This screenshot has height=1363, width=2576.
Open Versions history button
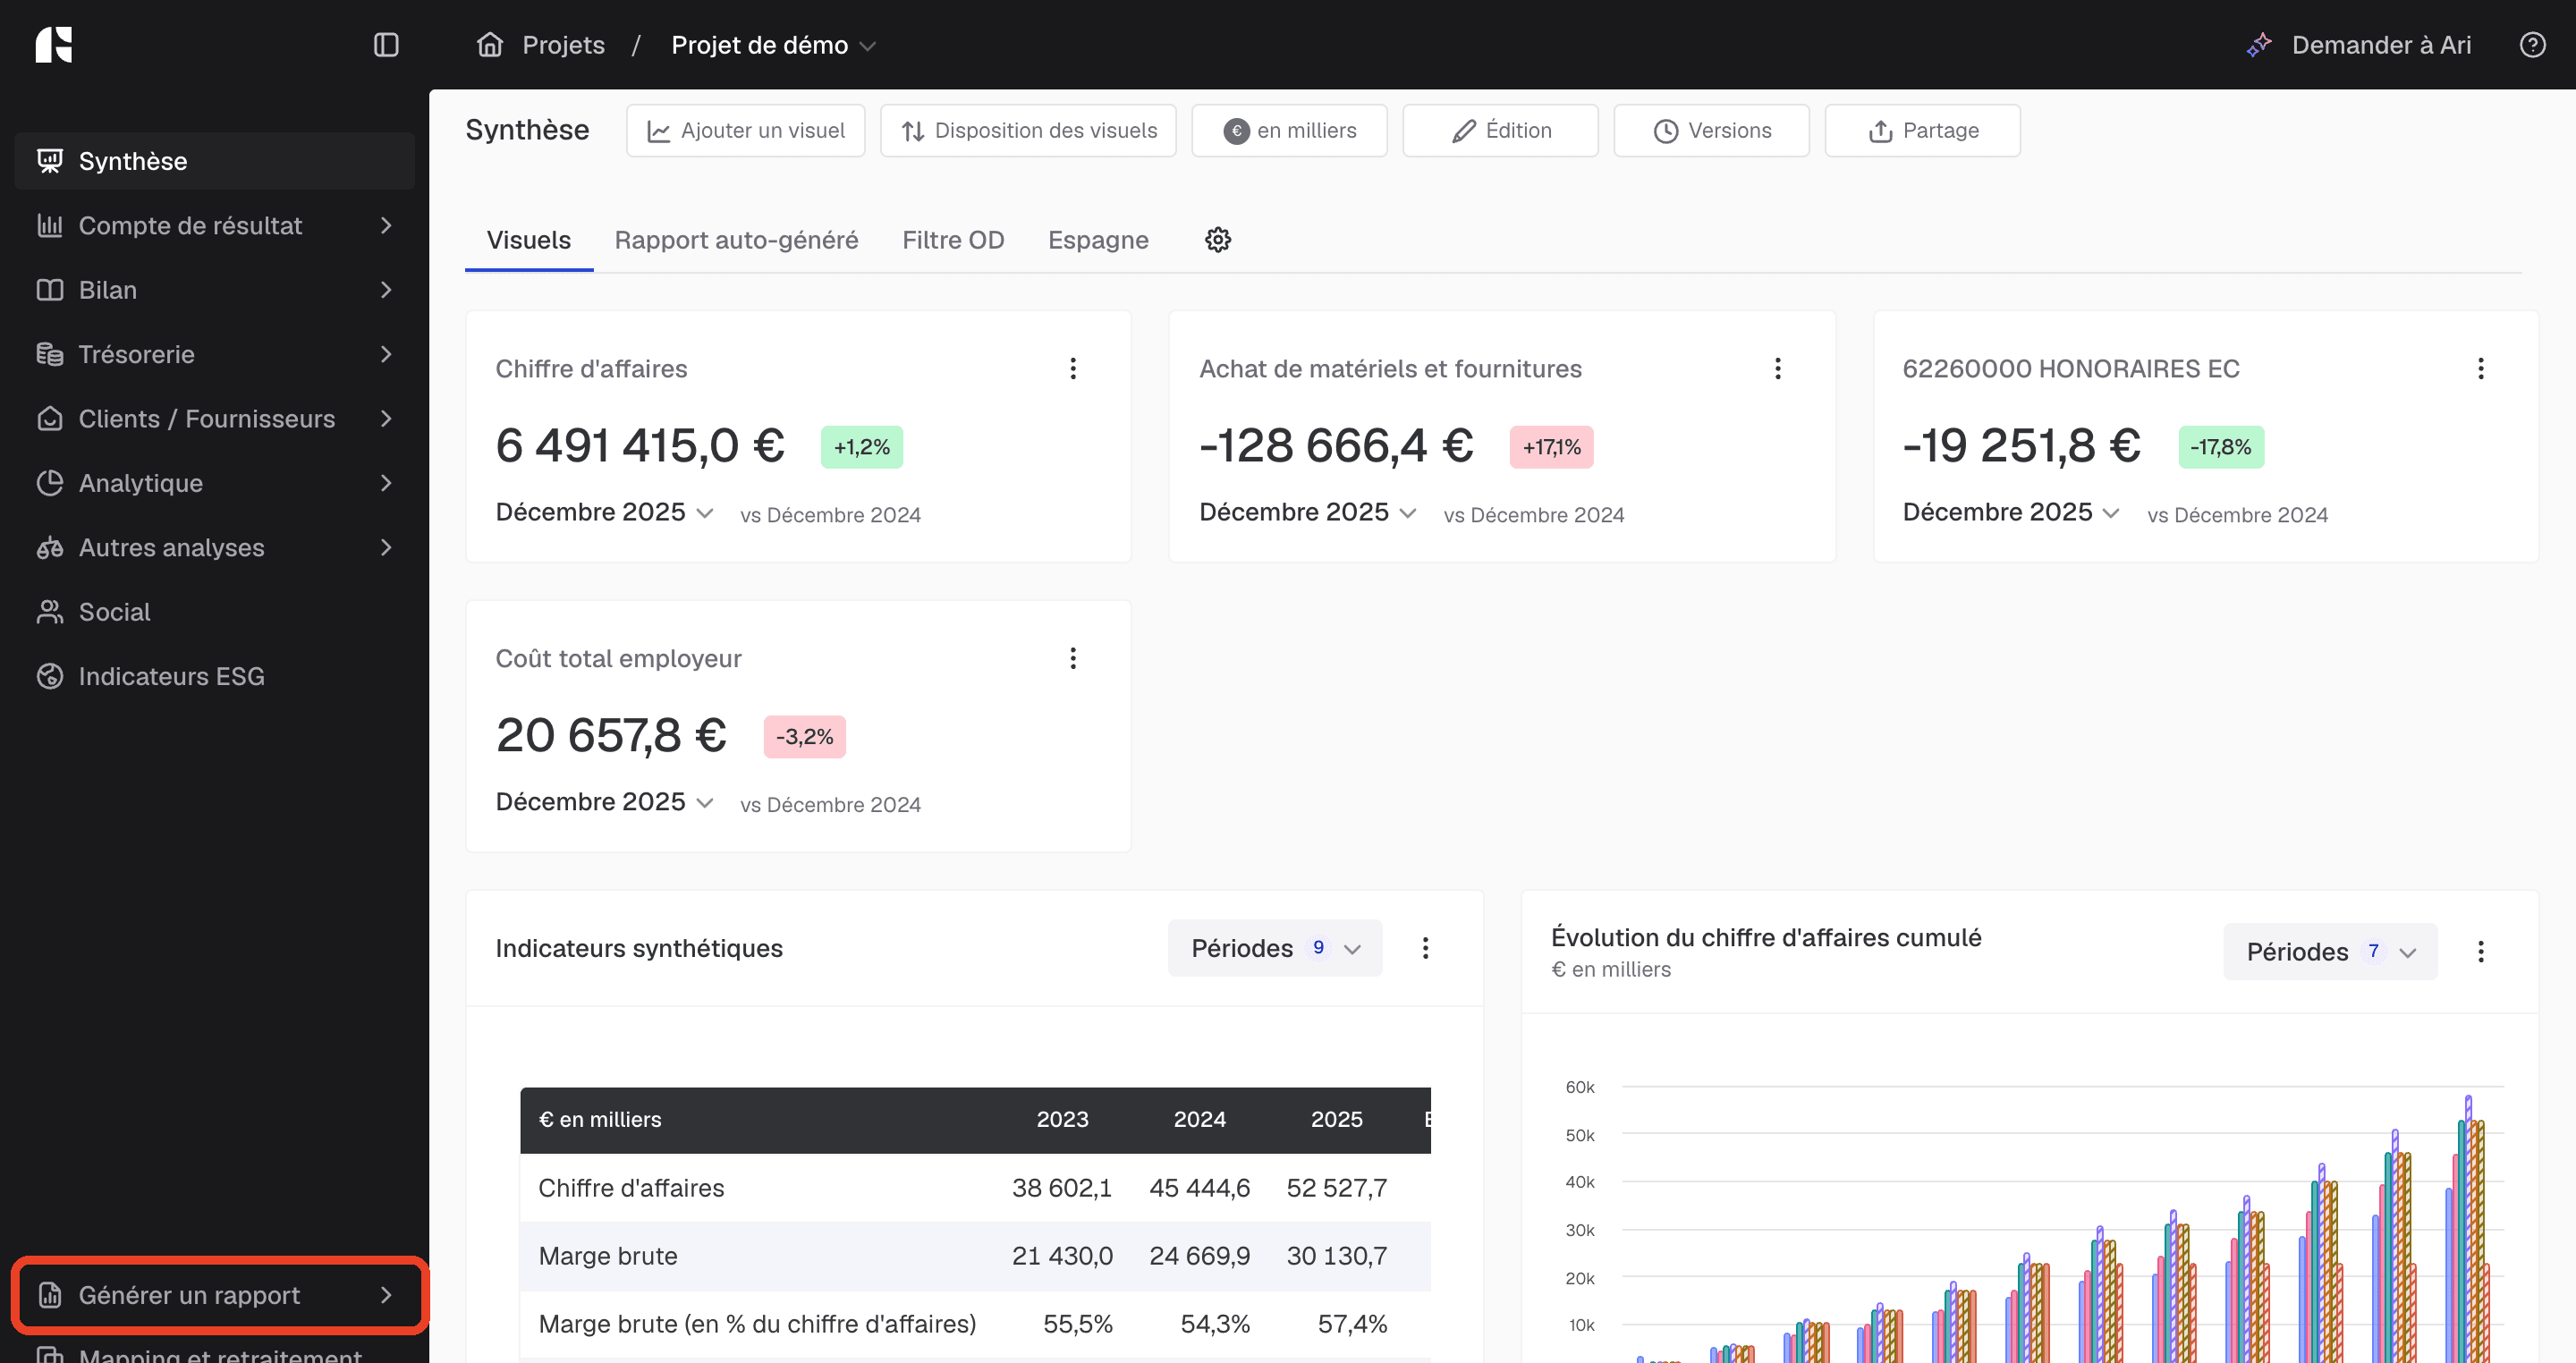(1711, 131)
